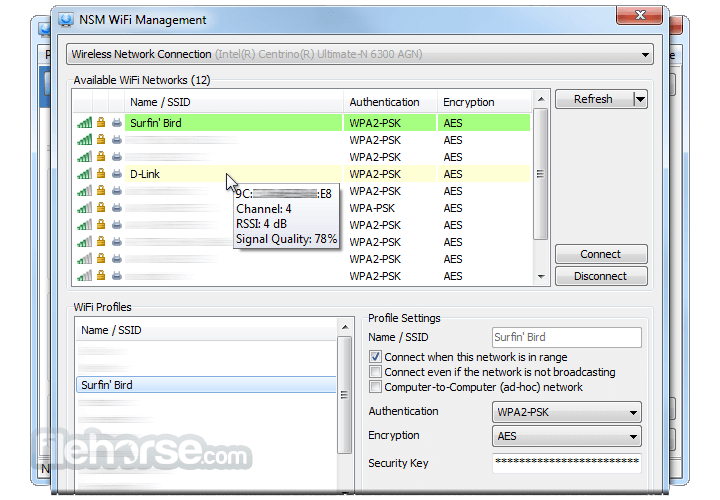Click WiFi Profiles list scroll up arrow
Image resolution: width=720 pixels, height=500 pixels.
345,327
